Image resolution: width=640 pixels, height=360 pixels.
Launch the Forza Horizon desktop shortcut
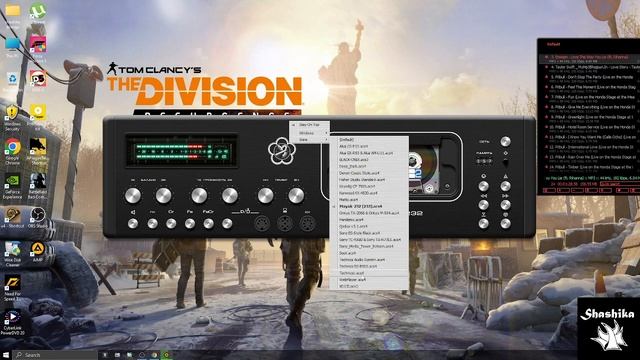tap(38, 47)
